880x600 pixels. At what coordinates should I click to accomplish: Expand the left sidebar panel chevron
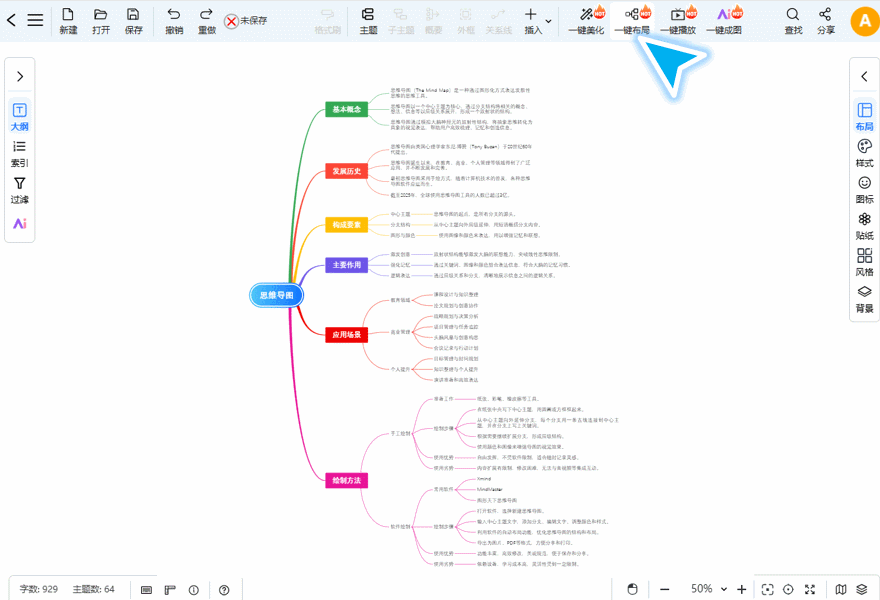[x=20, y=76]
